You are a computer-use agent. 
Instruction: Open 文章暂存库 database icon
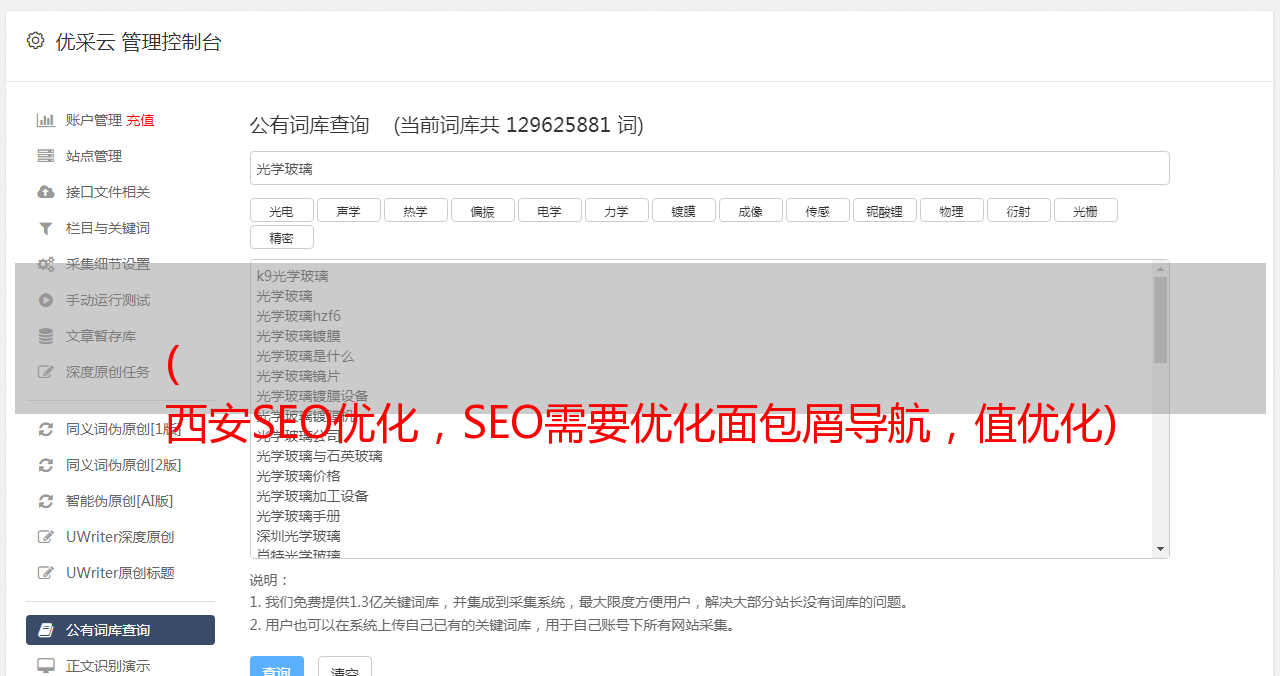tap(46, 336)
